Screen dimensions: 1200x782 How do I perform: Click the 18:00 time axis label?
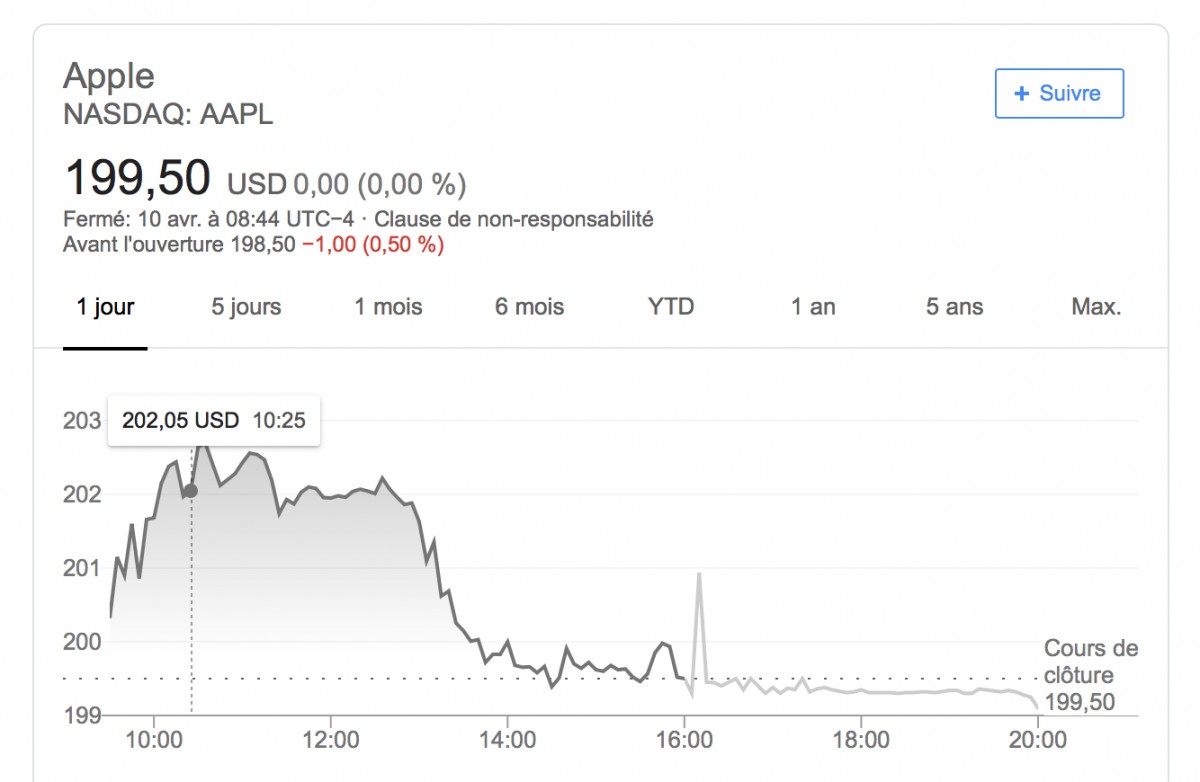tap(861, 741)
